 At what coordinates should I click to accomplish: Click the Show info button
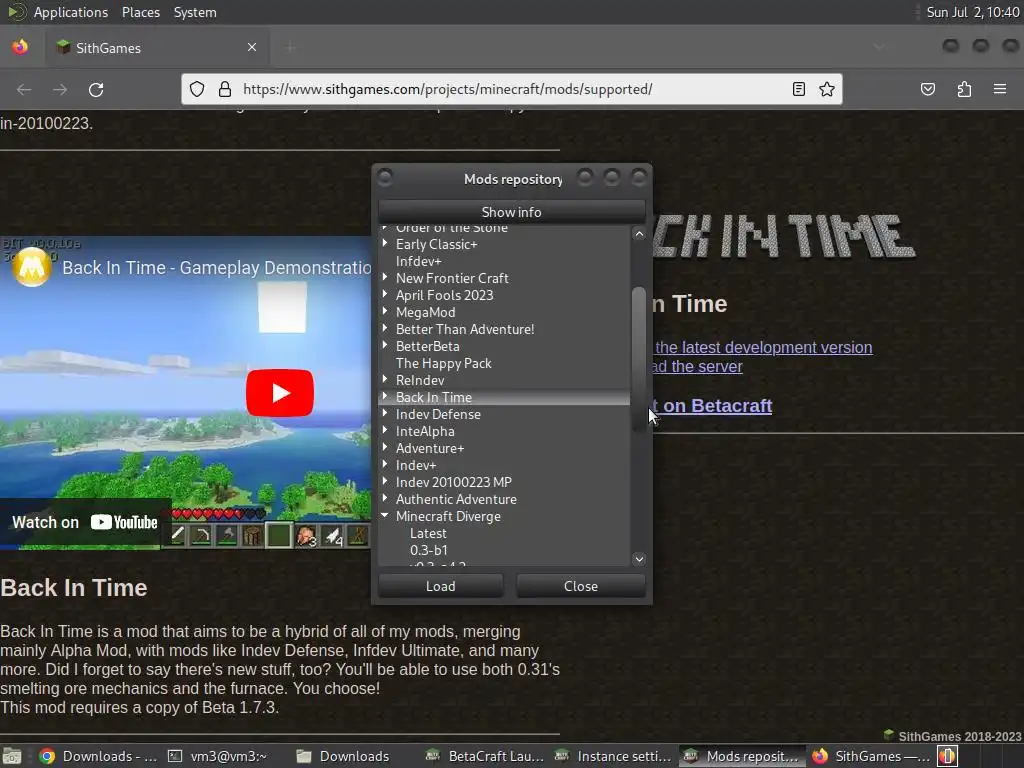coord(511,212)
